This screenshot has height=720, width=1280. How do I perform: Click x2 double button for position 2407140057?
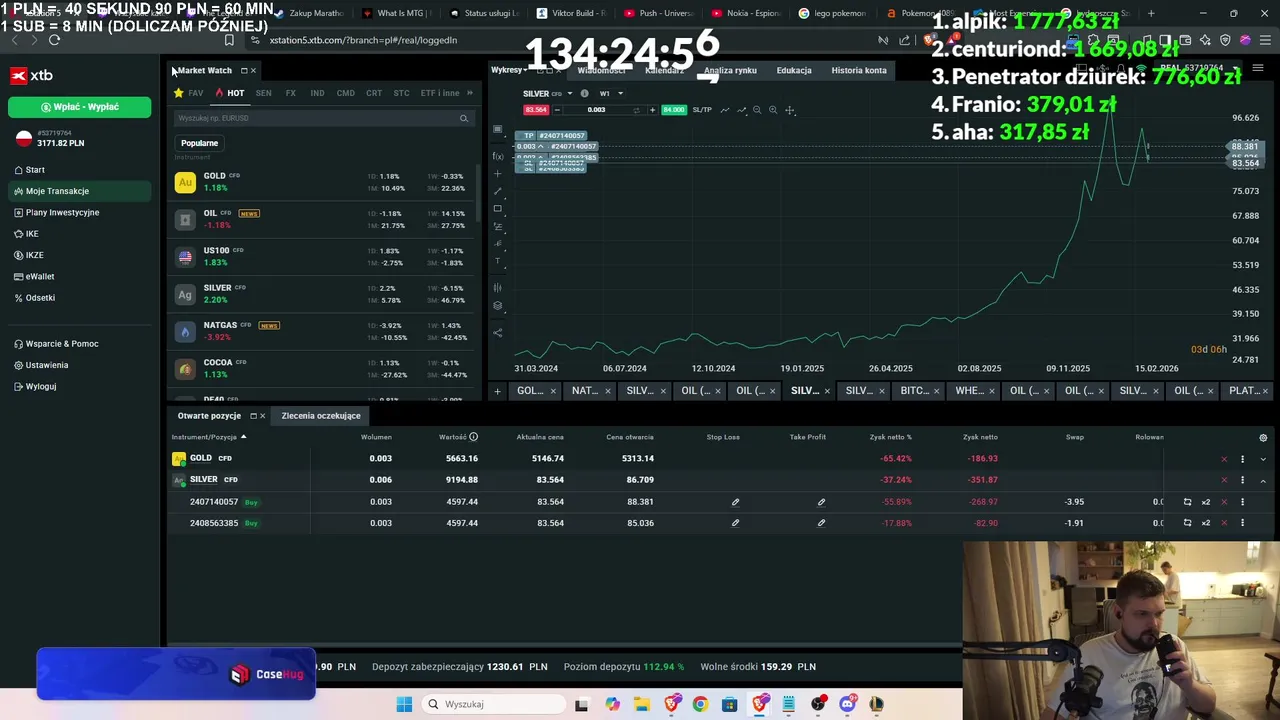point(1206,502)
